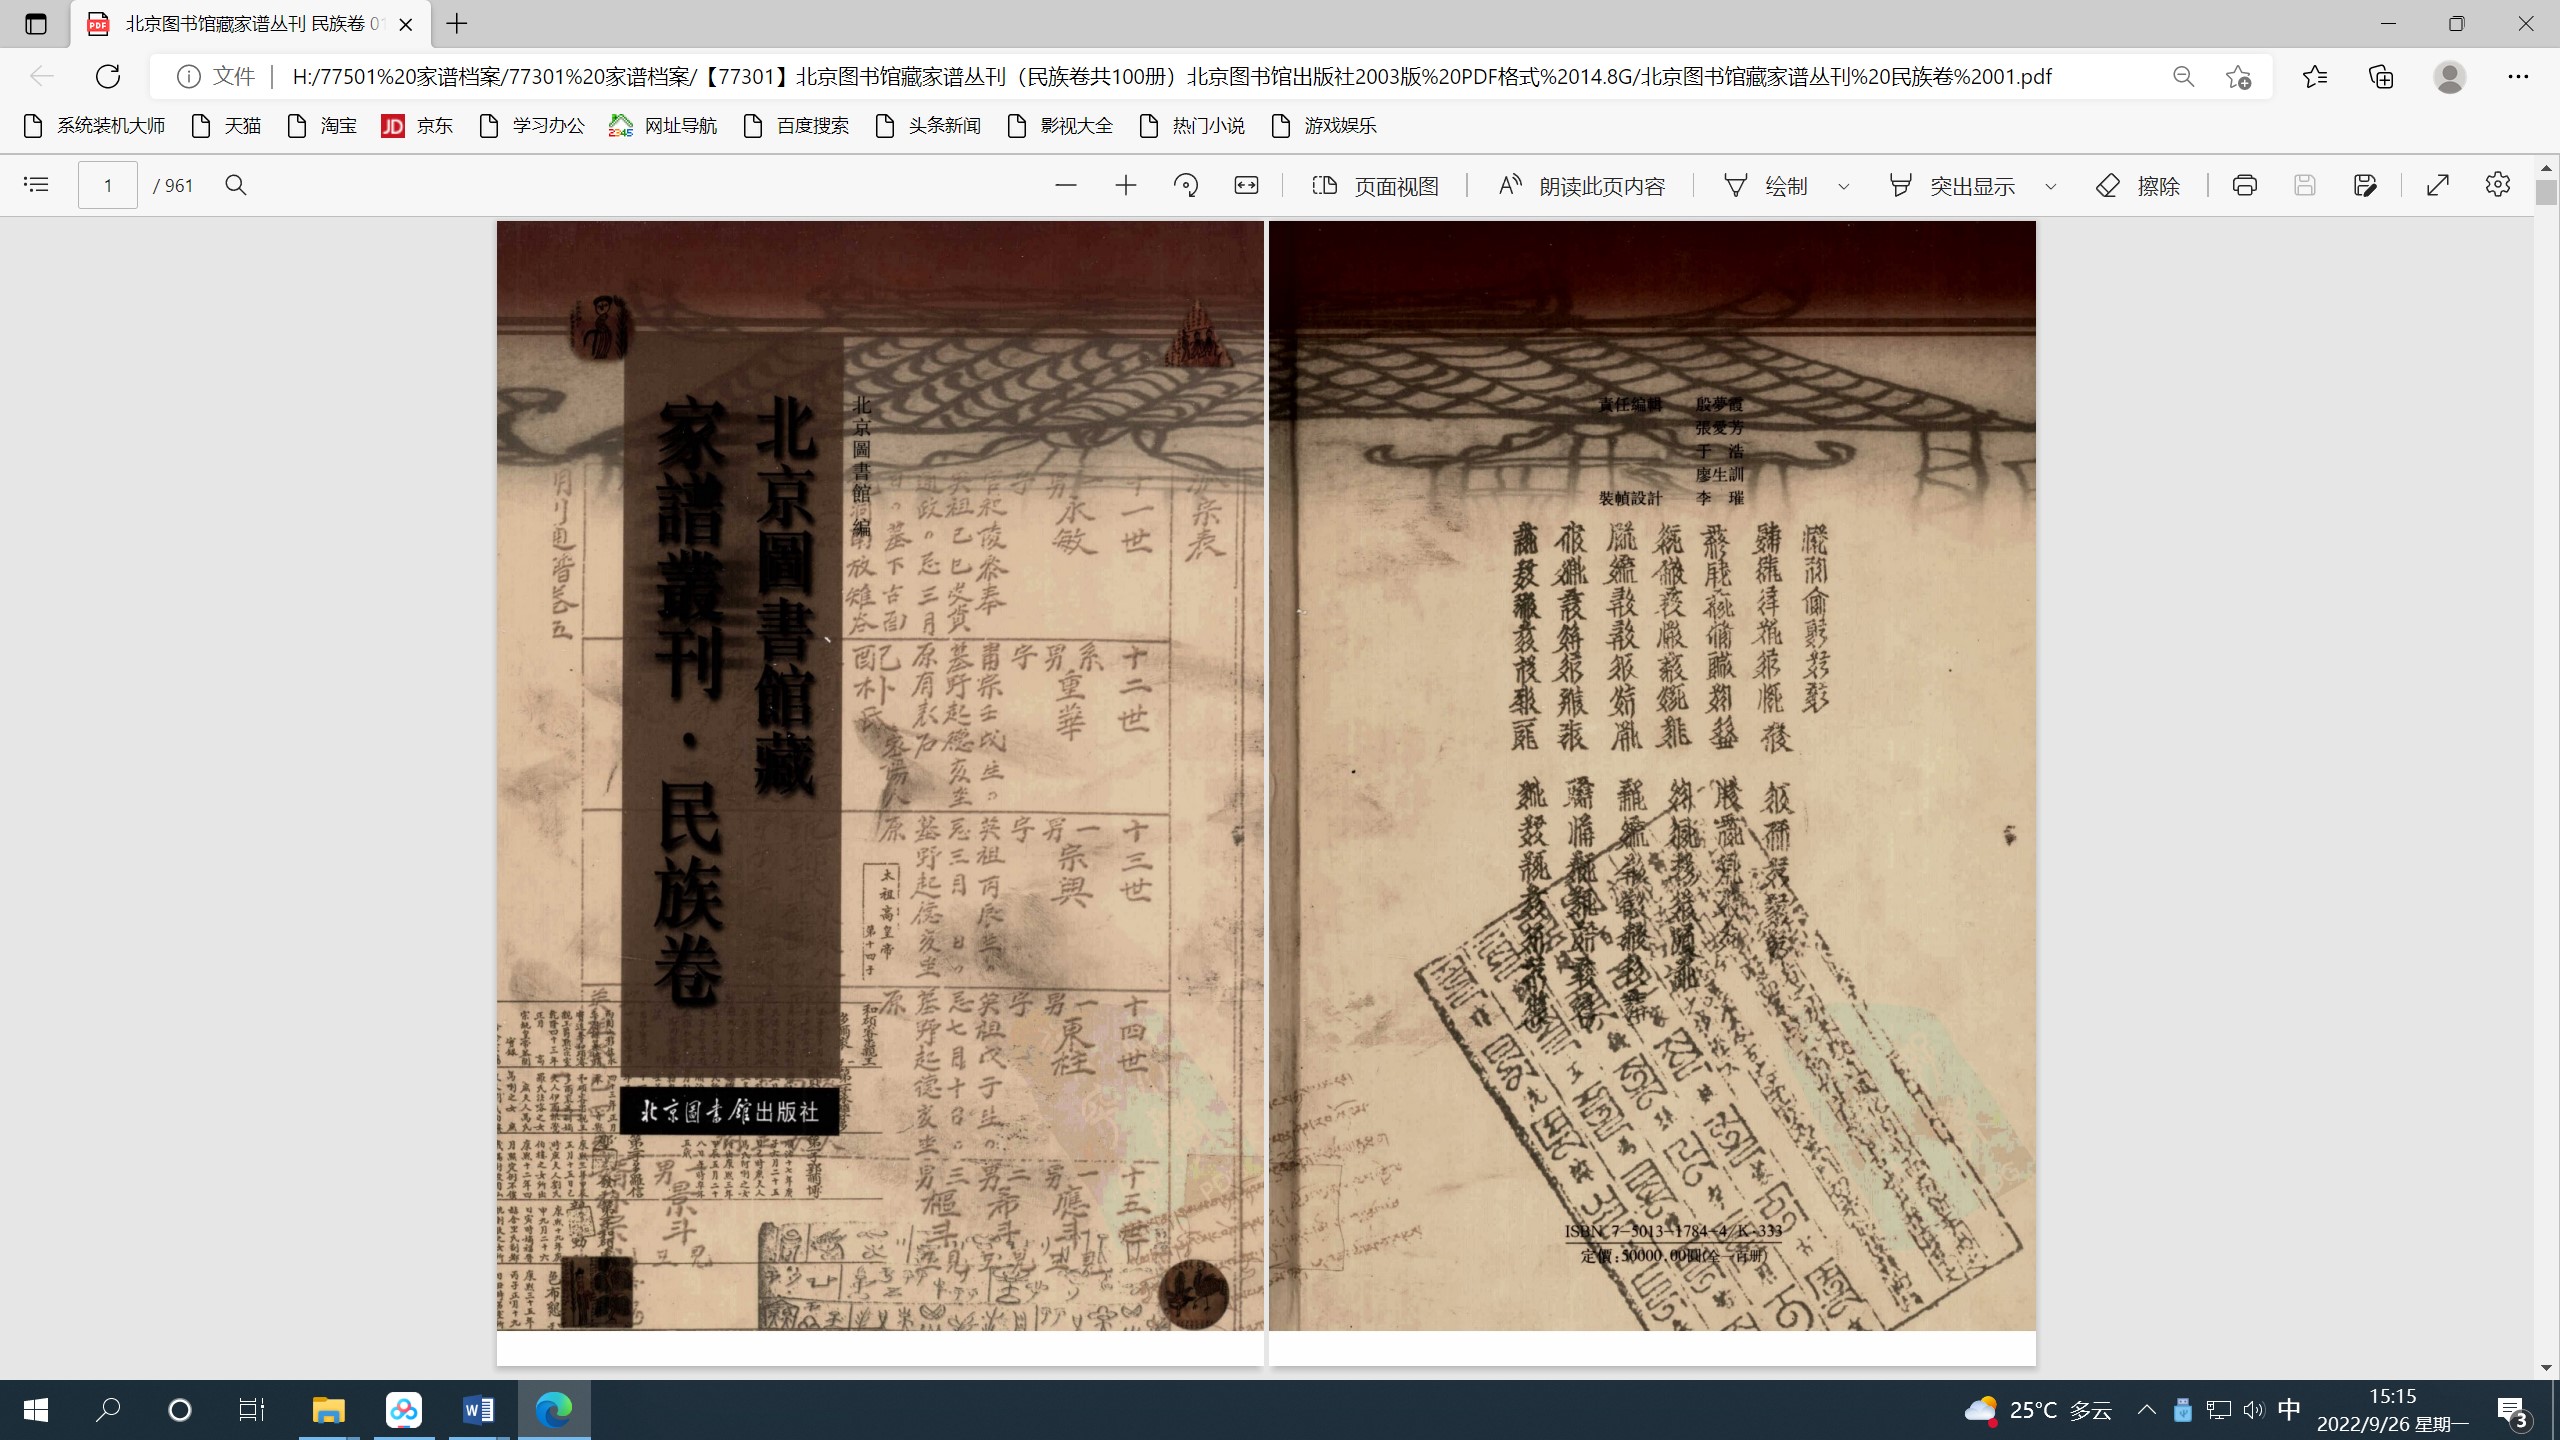The height and width of the screenshot is (1440, 2560).
Task: Open a new browser tab
Action: coord(457,24)
